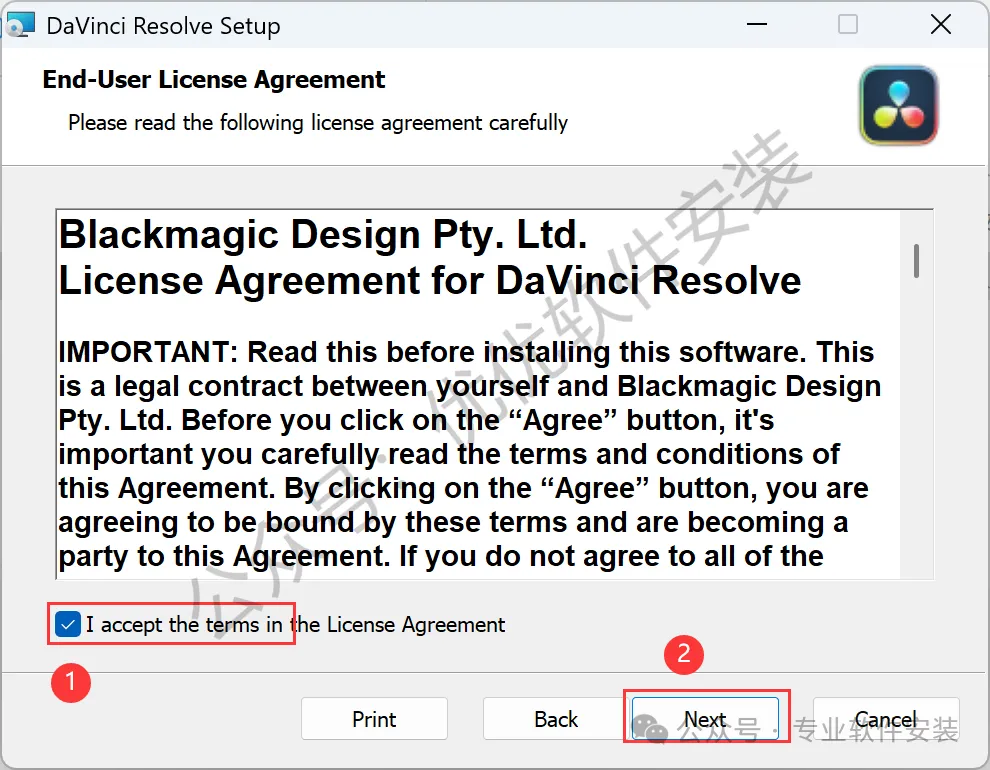Minimize the setup window
This screenshot has height=770, width=990.
pyautogui.click(x=756, y=25)
